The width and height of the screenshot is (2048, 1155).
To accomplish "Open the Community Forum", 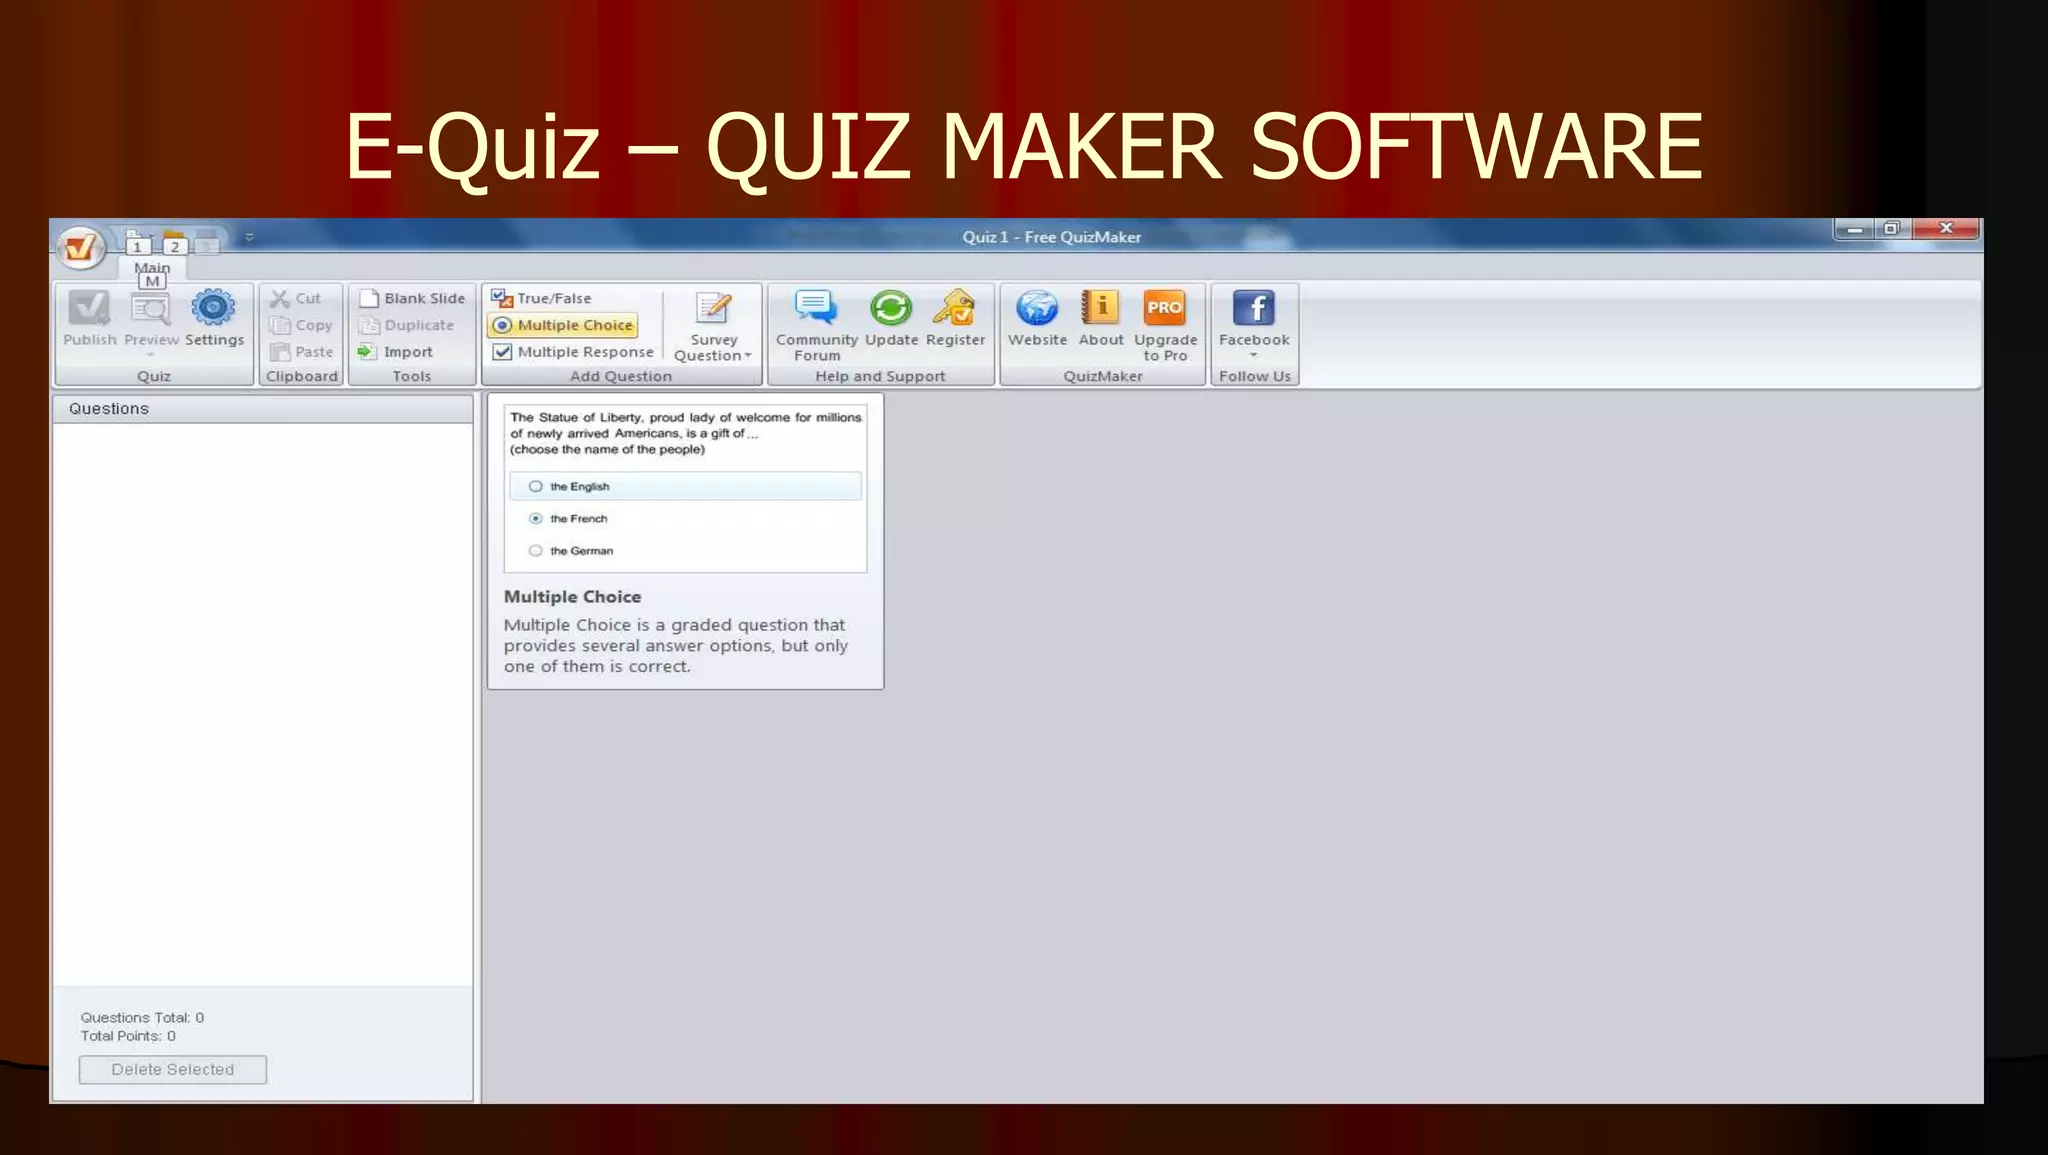I will [x=816, y=326].
